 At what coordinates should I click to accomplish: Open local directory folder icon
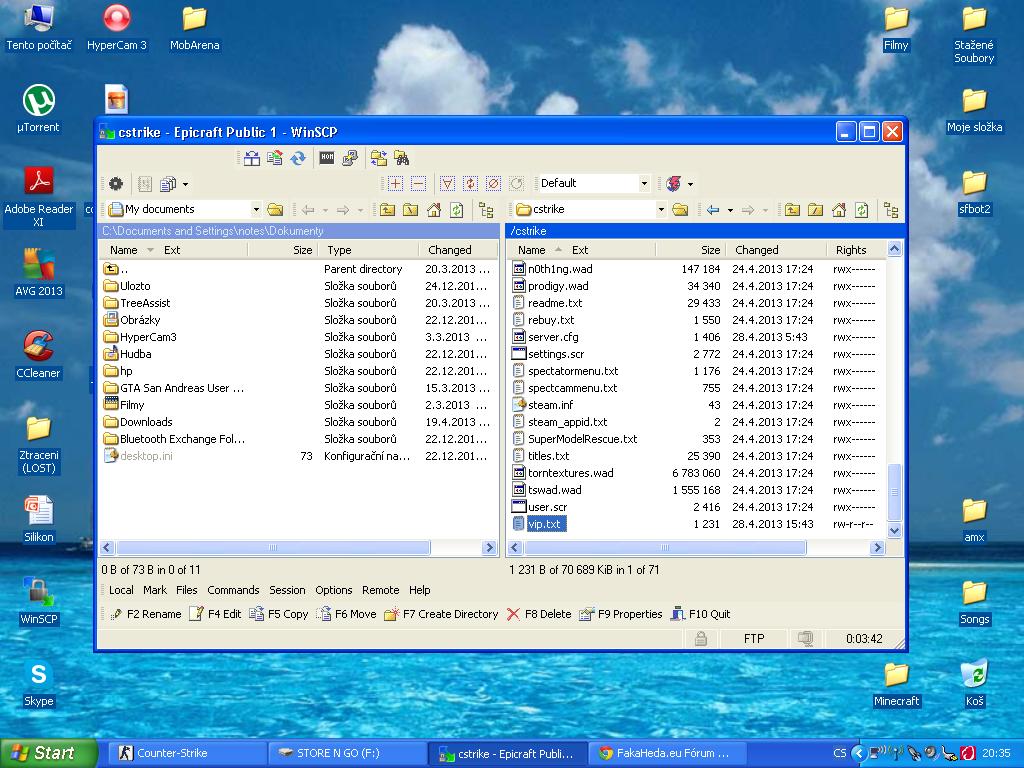click(276, 210)
